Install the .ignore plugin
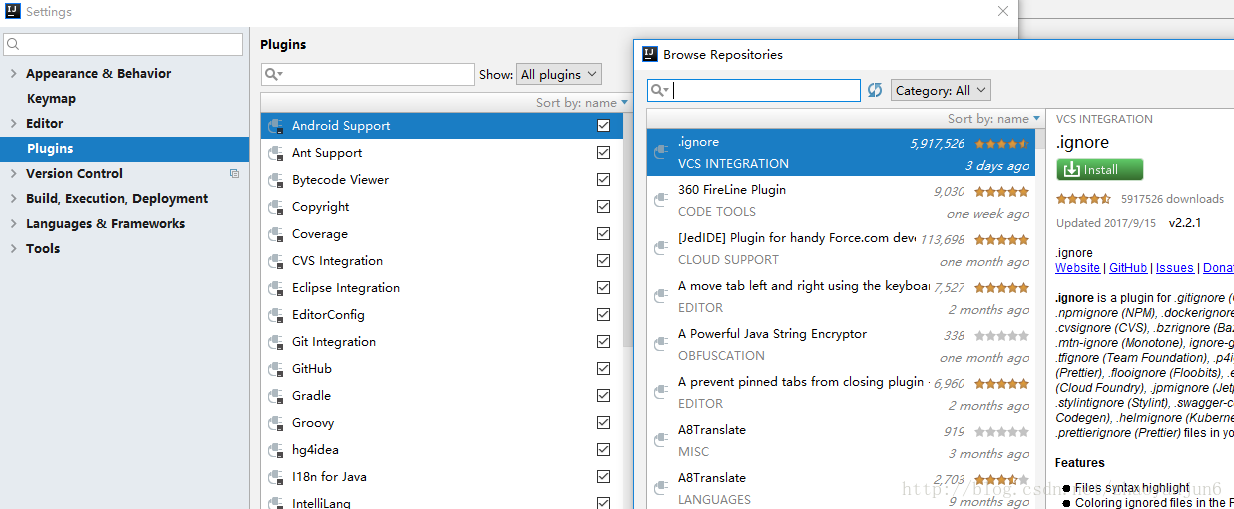Viewport: 1234px width, 509px height. [1099, 169]
